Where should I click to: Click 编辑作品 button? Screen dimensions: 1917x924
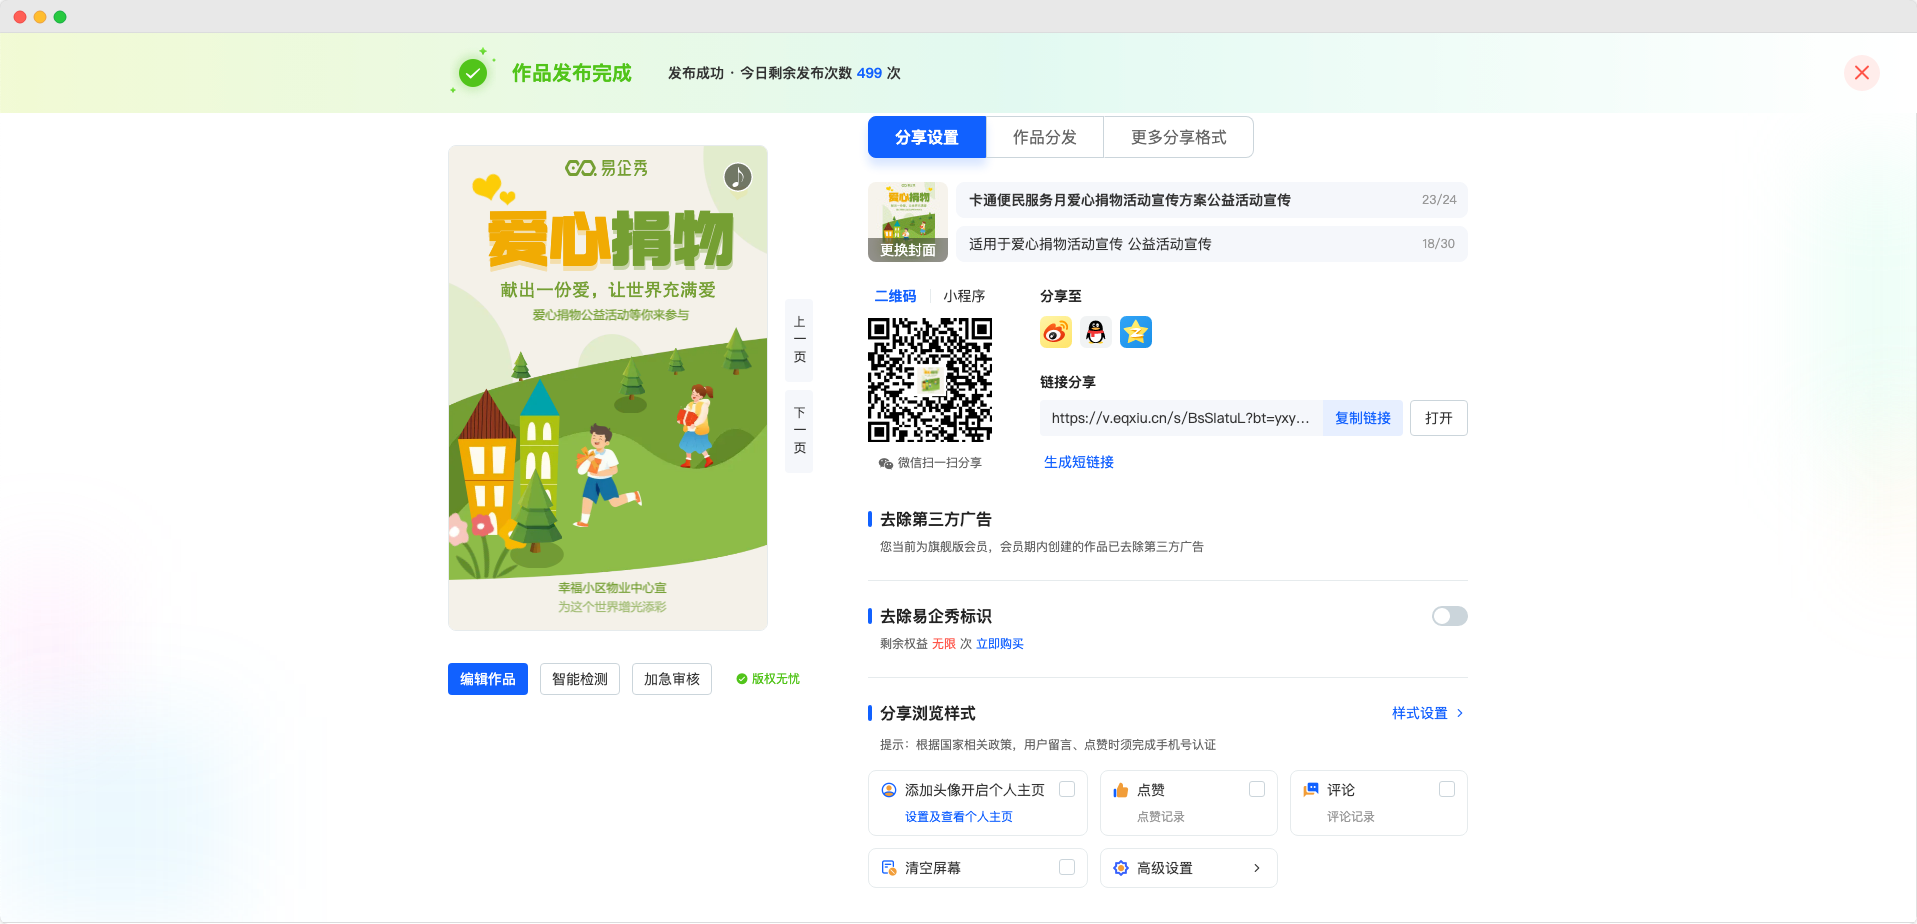click(488, 679)
